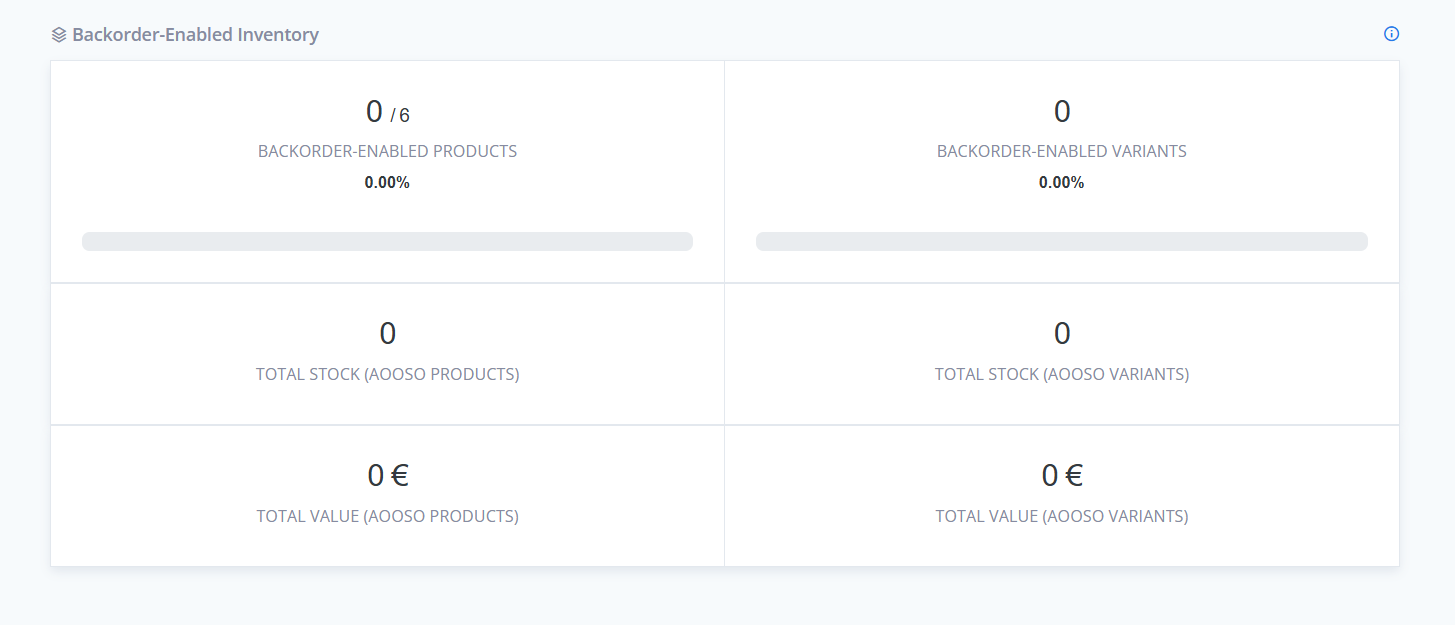Select the TOTAL VALUE (AOOSO VARIANTS) cell
The width and height of the screenshot is (1455, 625).
1061,495
